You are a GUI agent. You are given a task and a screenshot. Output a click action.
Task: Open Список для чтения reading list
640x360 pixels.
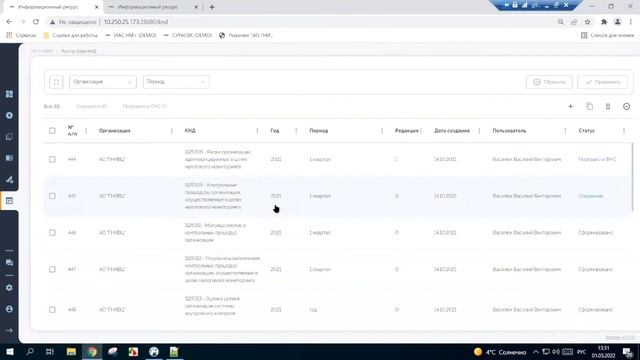click(x=607, y=36)
